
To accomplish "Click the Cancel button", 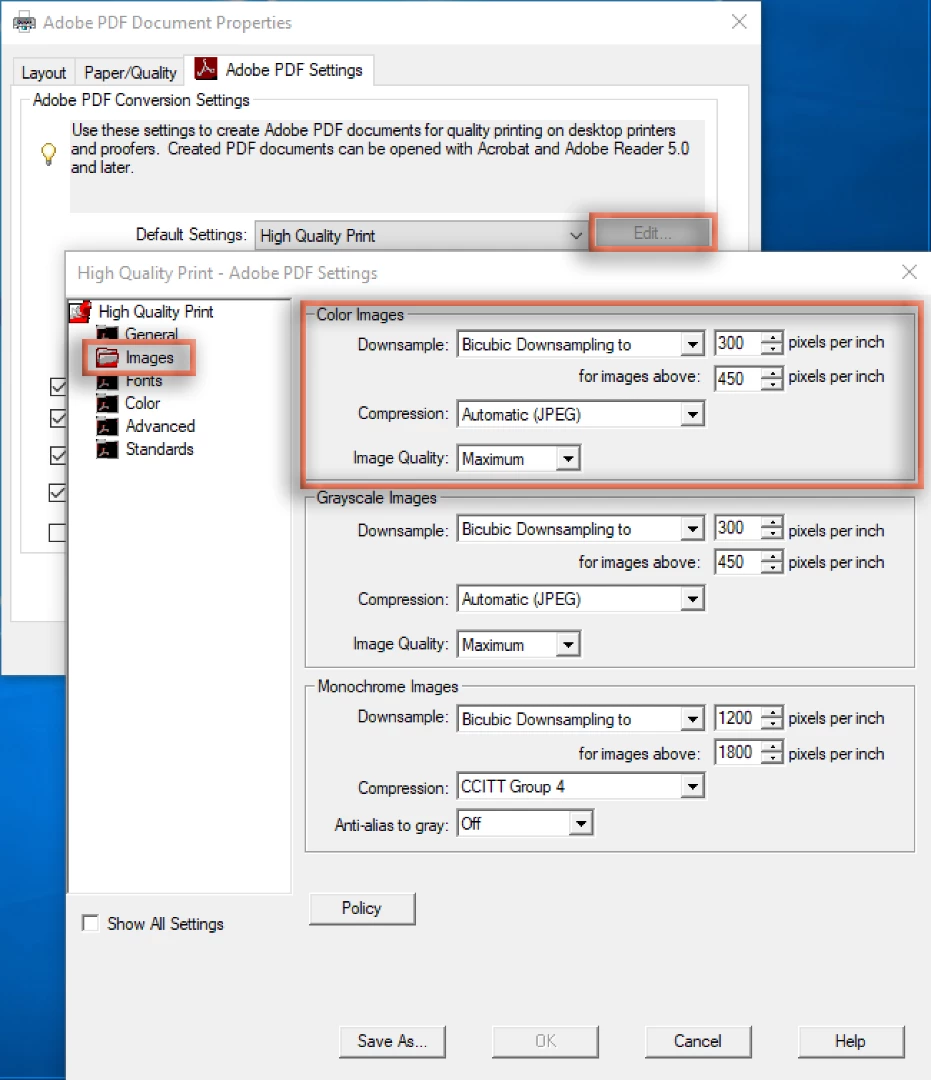I will (x=698, y=1041).
